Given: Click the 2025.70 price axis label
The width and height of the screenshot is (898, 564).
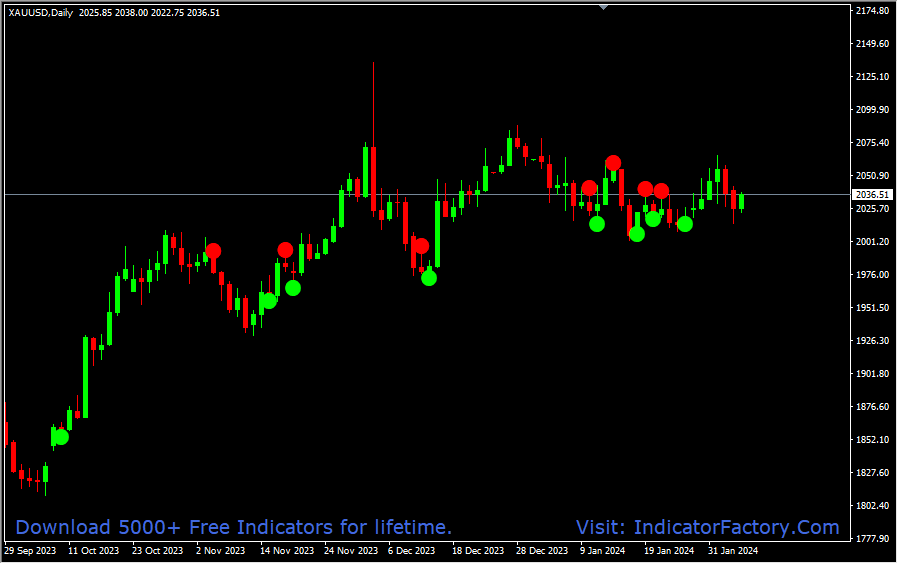Looking at the screenshot, I should (x=872, y=209).
